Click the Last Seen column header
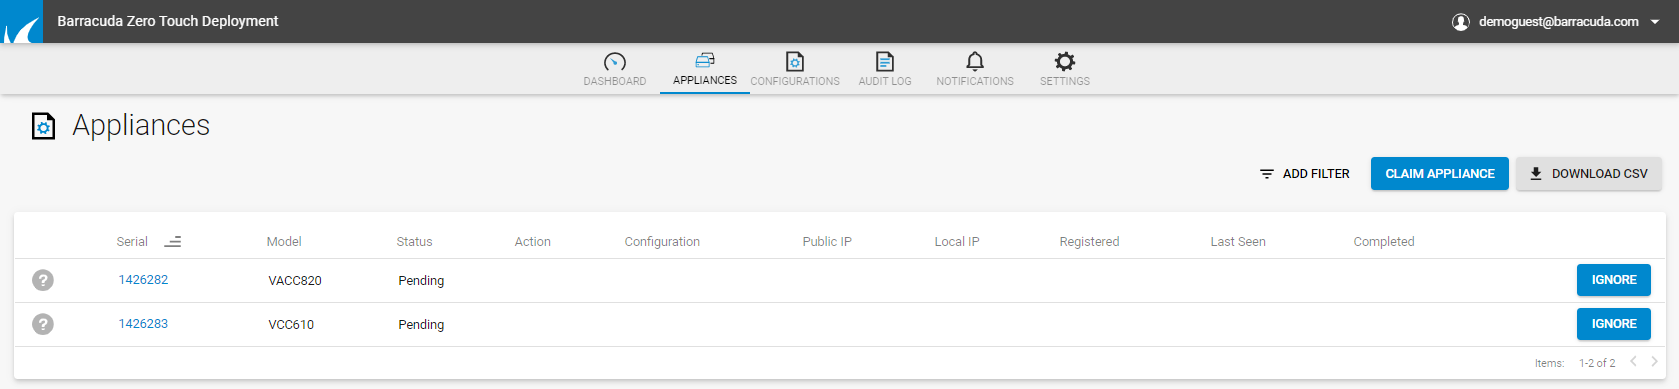This screenshot has width=1679, height=389. point(1238,242)
